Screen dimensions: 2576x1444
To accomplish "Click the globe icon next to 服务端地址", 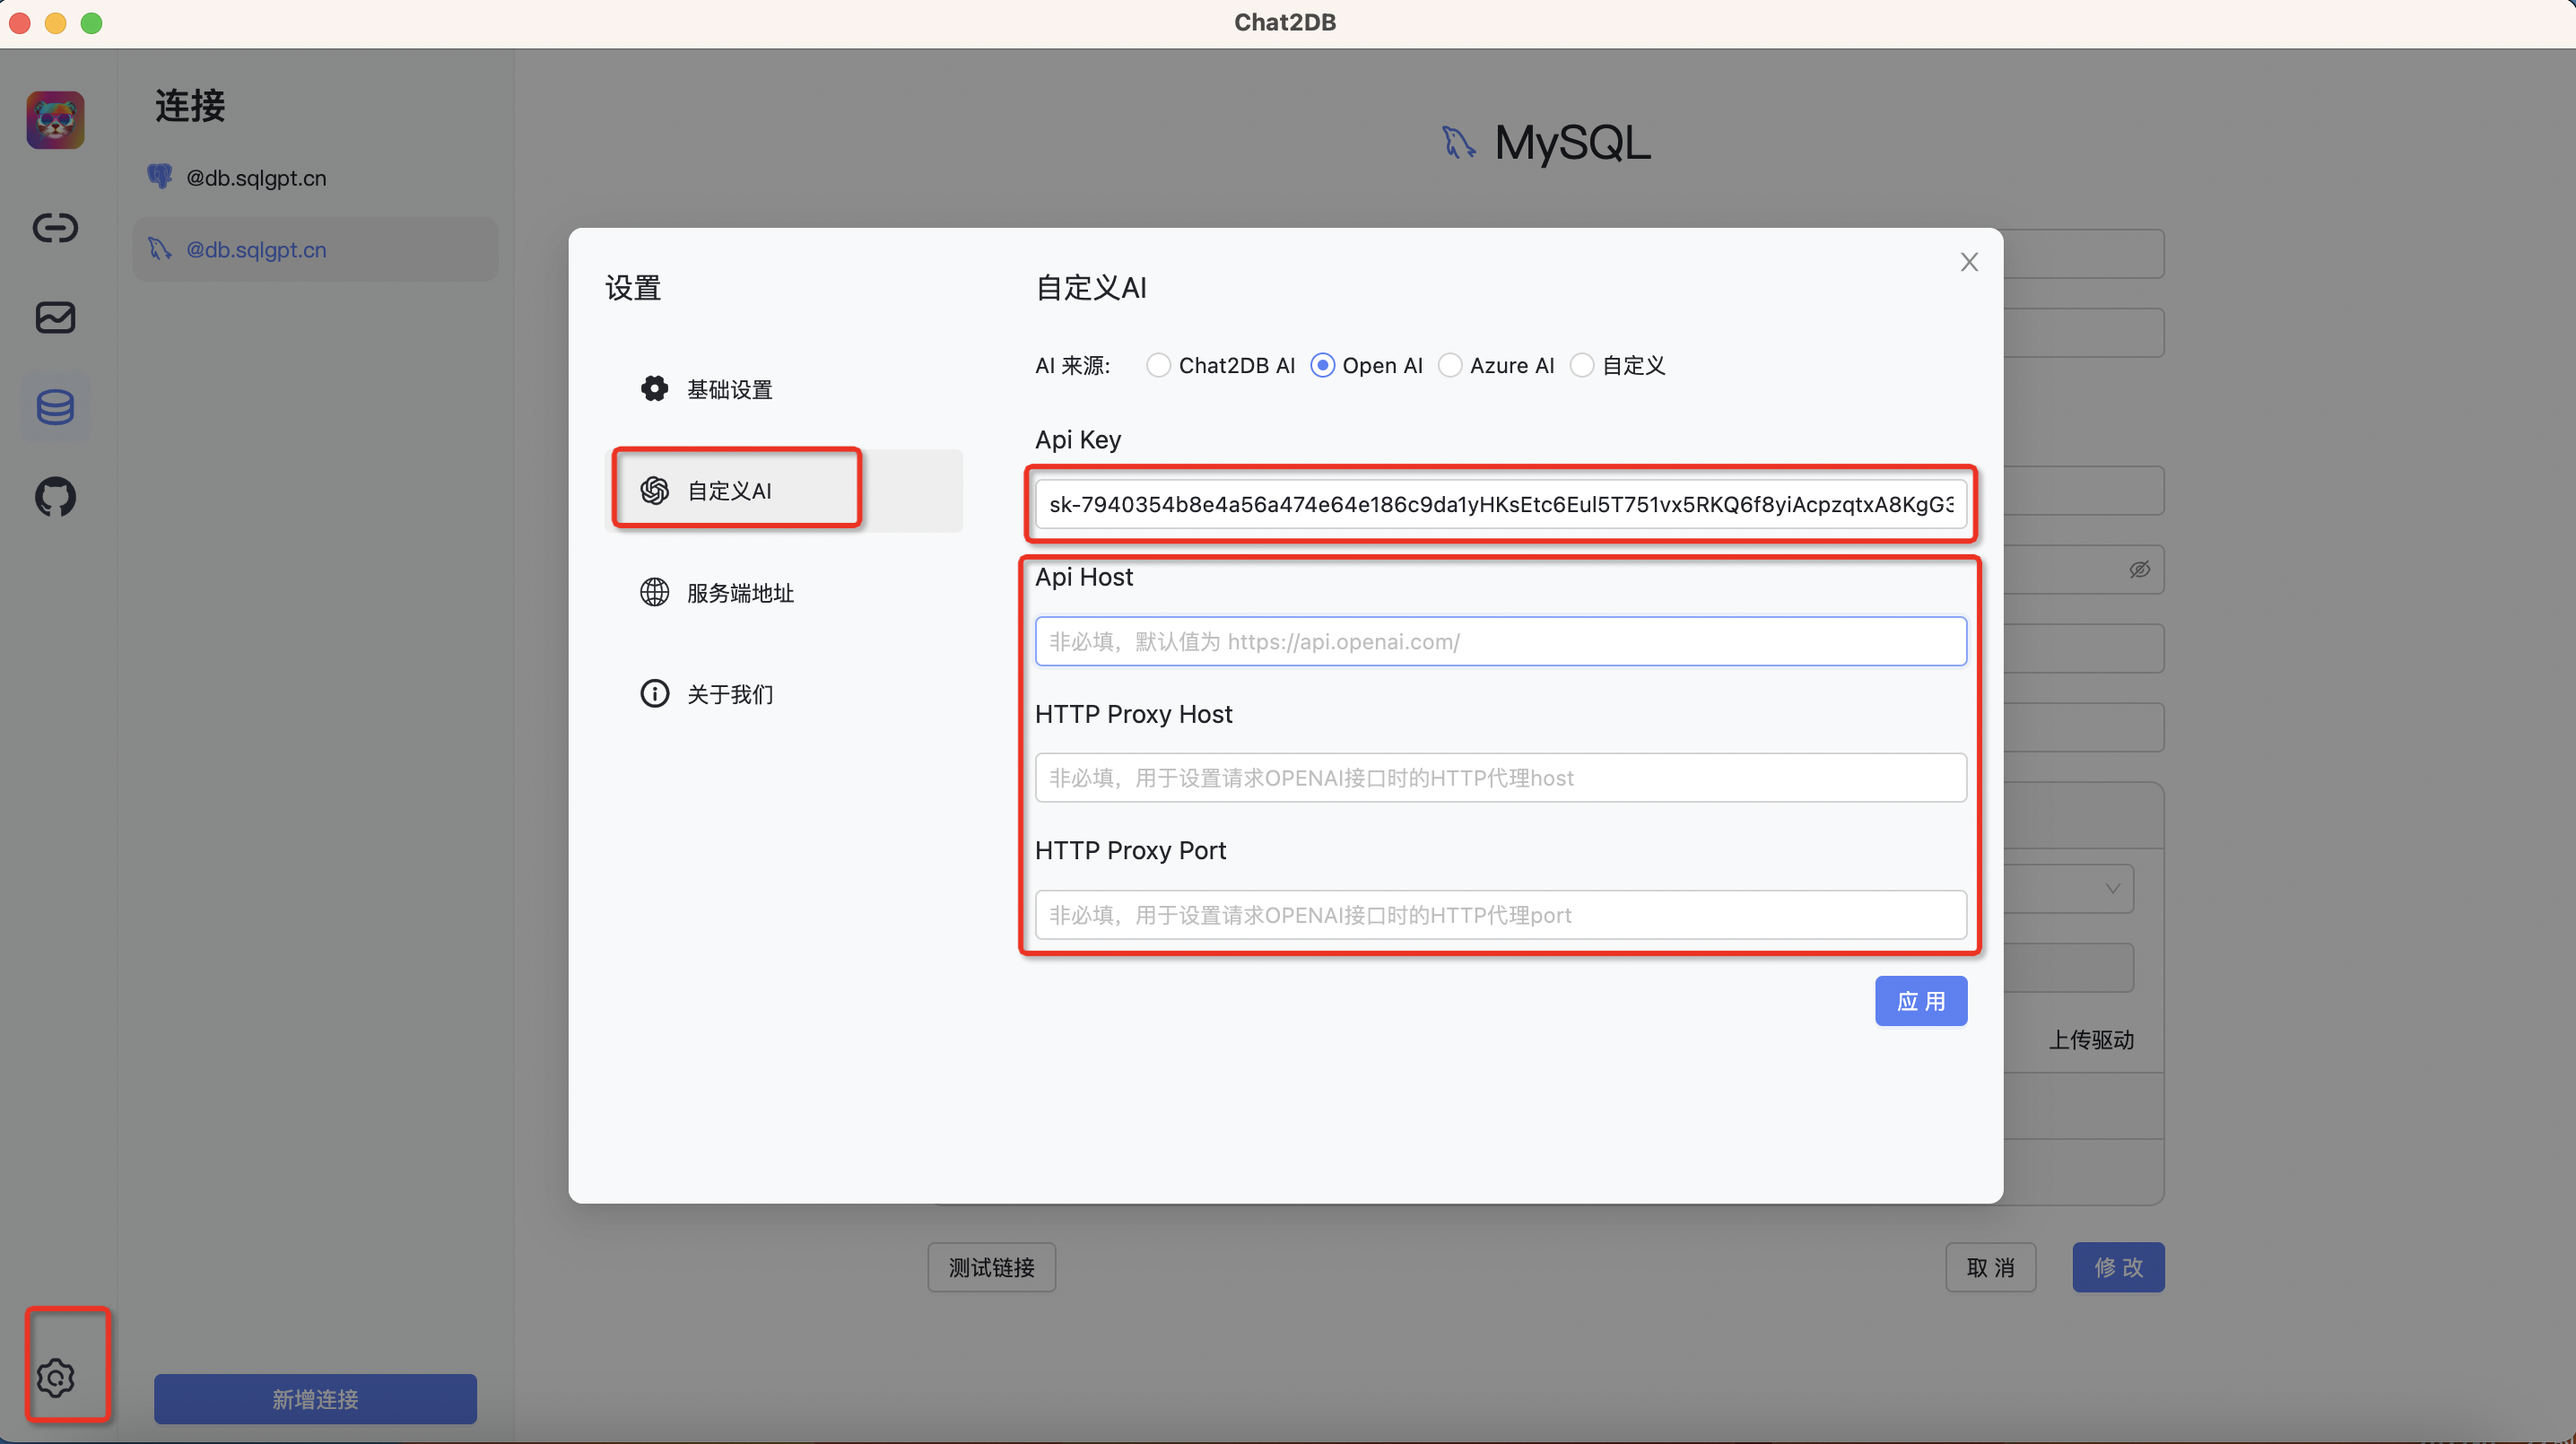I will (654, 592).
